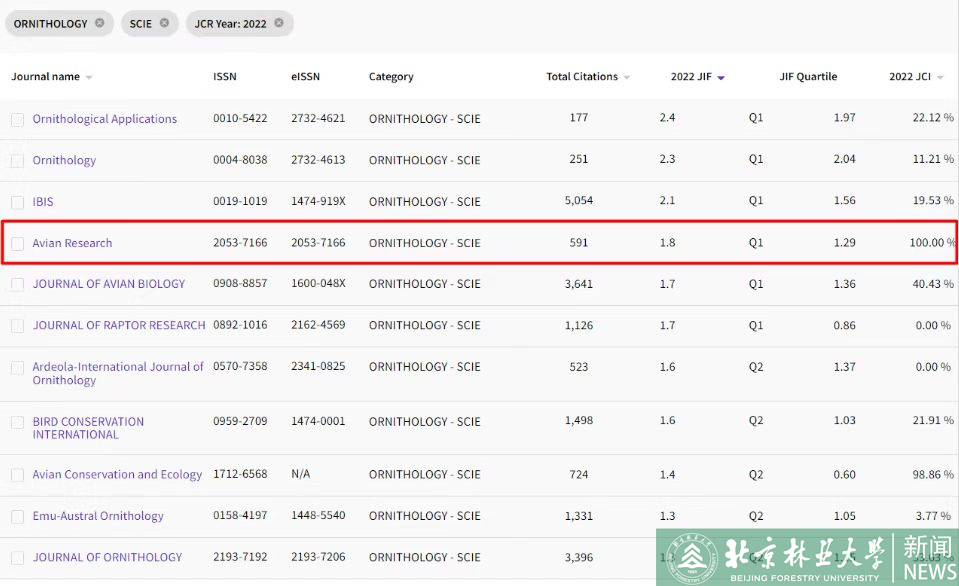This screenshot has height=586, width=959.
Task: Open Emu-Austral Ornithology journal link
Action: pyautogui.click(x=98, y=516)
